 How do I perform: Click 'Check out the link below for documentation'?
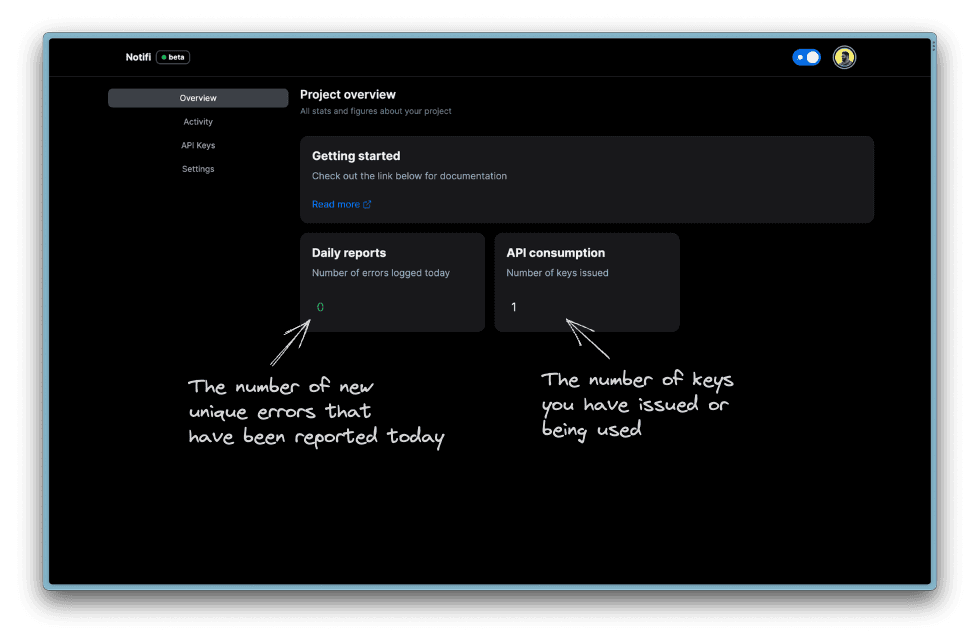click(x=410, y=176)
